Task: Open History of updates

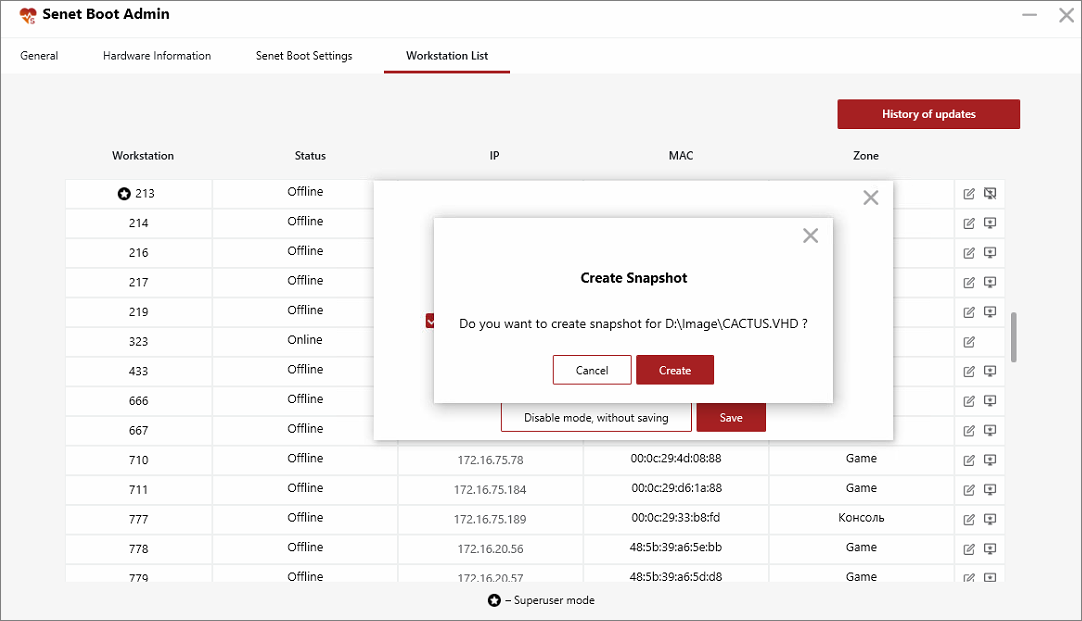Action: pos(928,113)
